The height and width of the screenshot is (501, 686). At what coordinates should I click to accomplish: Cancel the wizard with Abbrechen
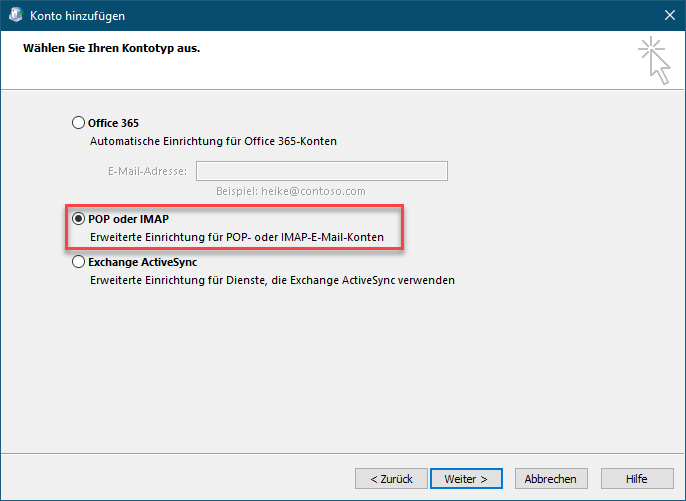pos(551,479)
